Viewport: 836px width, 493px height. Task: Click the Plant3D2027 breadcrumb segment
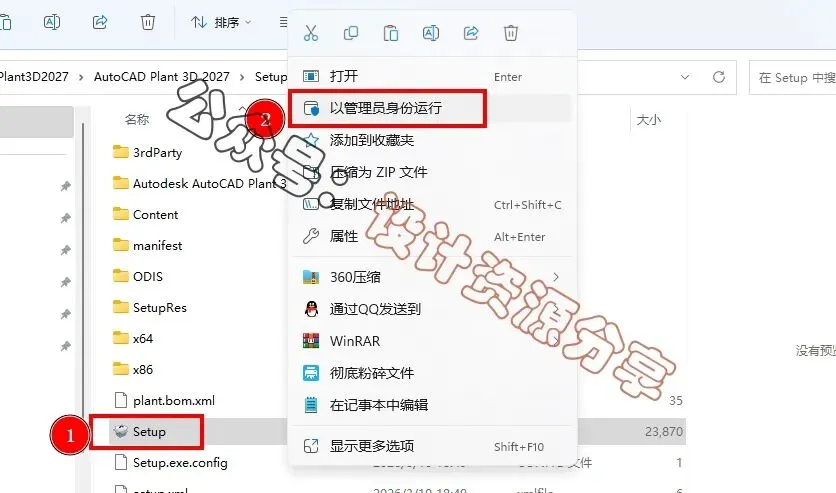click(x=34, y=77)
